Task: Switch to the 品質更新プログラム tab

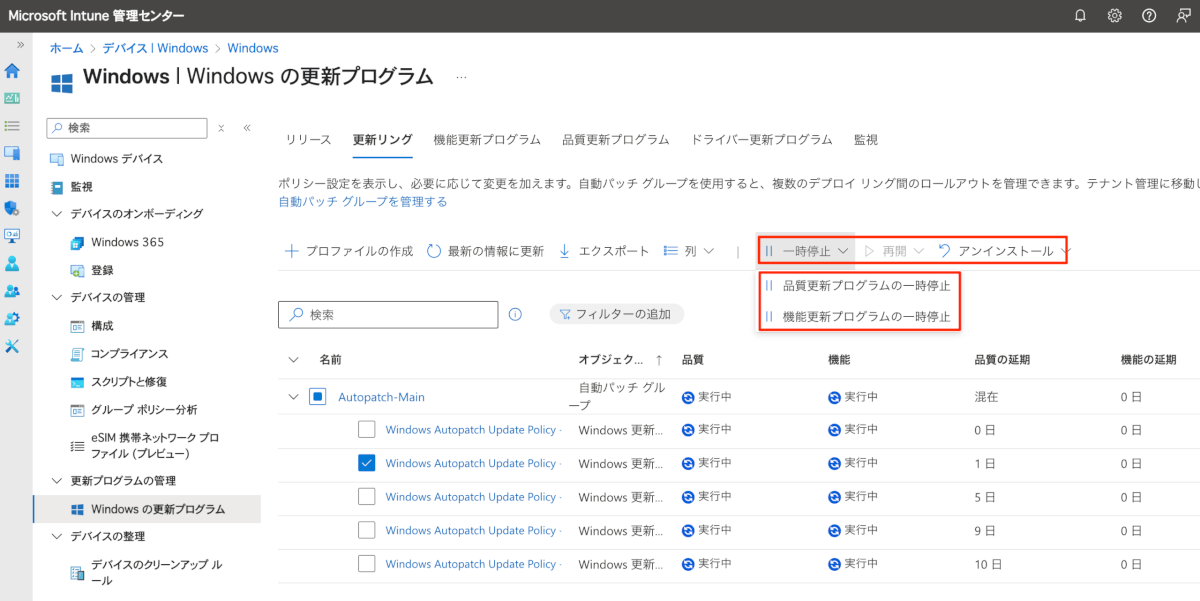Action: coord(616,140)
